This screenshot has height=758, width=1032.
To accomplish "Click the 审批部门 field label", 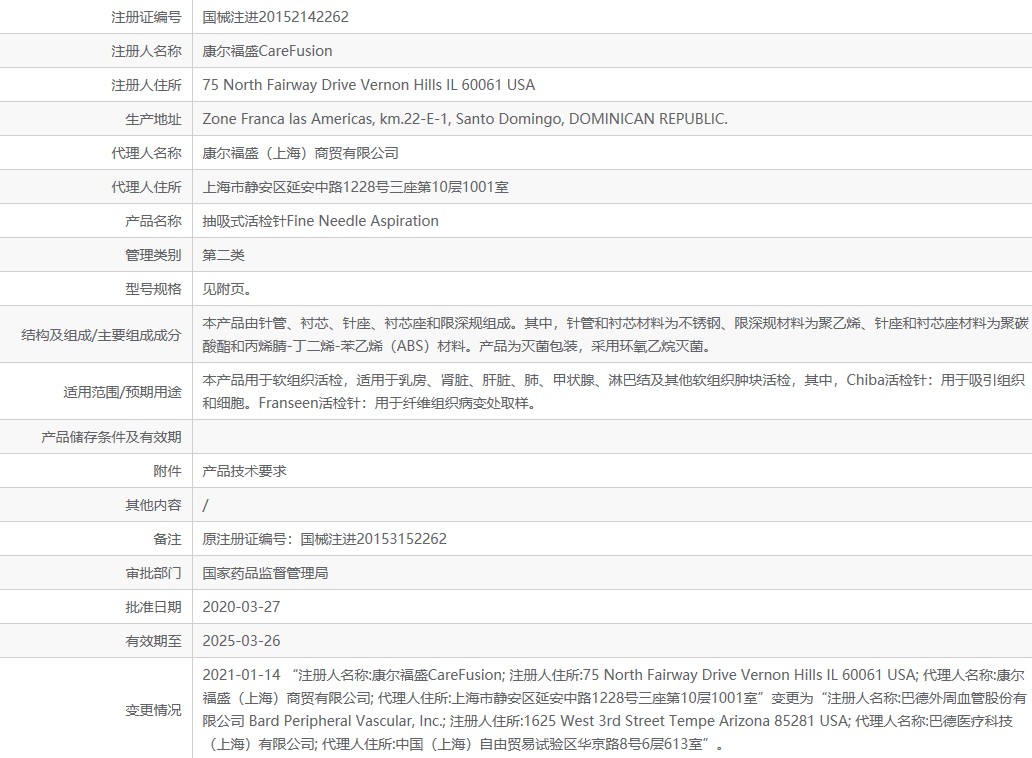I will point(153,573).
